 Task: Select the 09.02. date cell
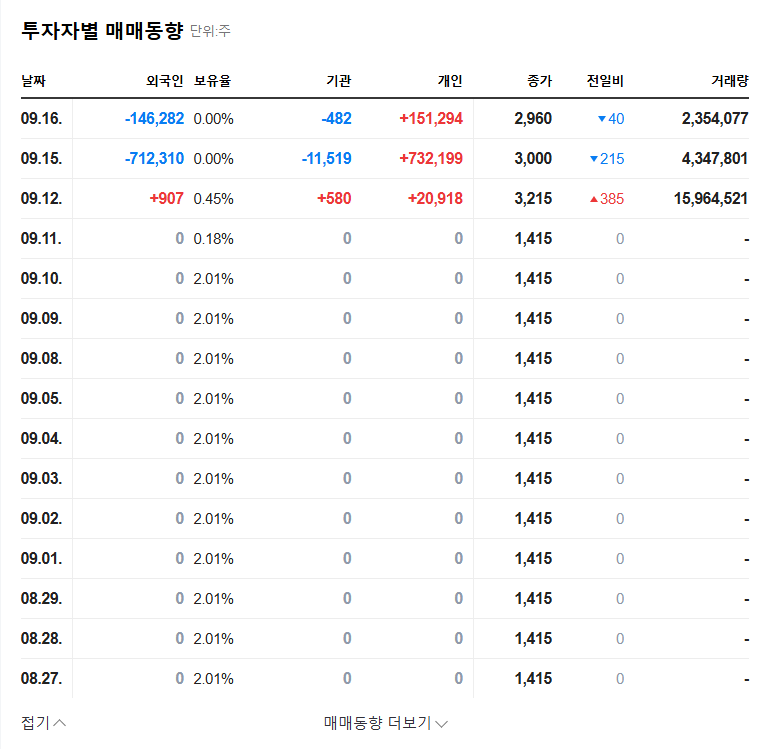coord(42,519)
